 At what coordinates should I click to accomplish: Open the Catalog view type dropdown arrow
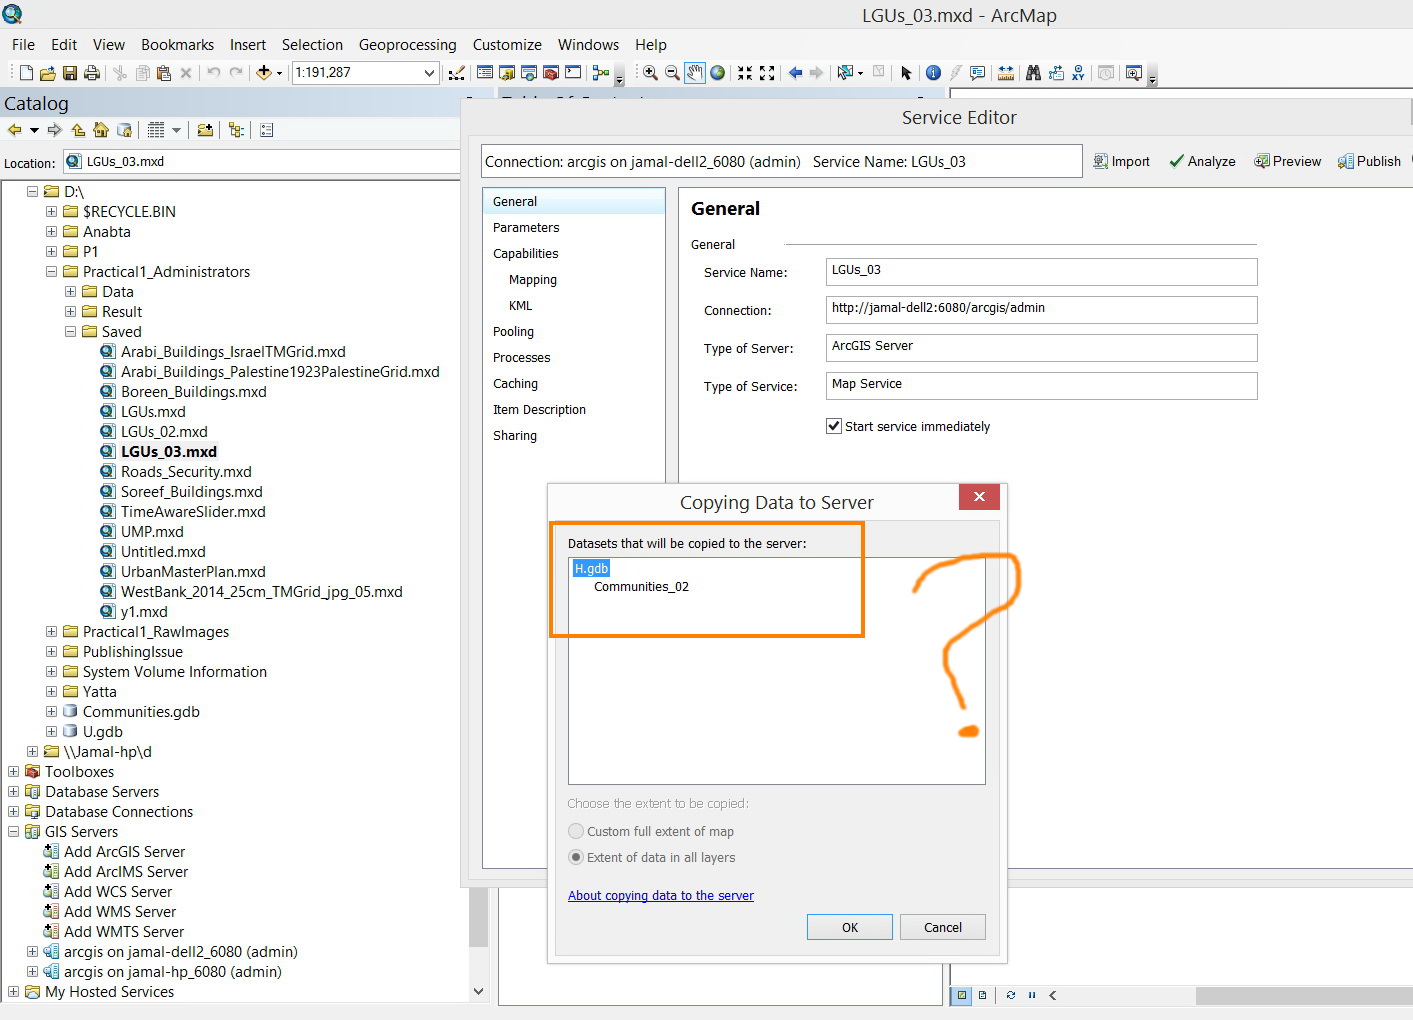tap(176, 130)
